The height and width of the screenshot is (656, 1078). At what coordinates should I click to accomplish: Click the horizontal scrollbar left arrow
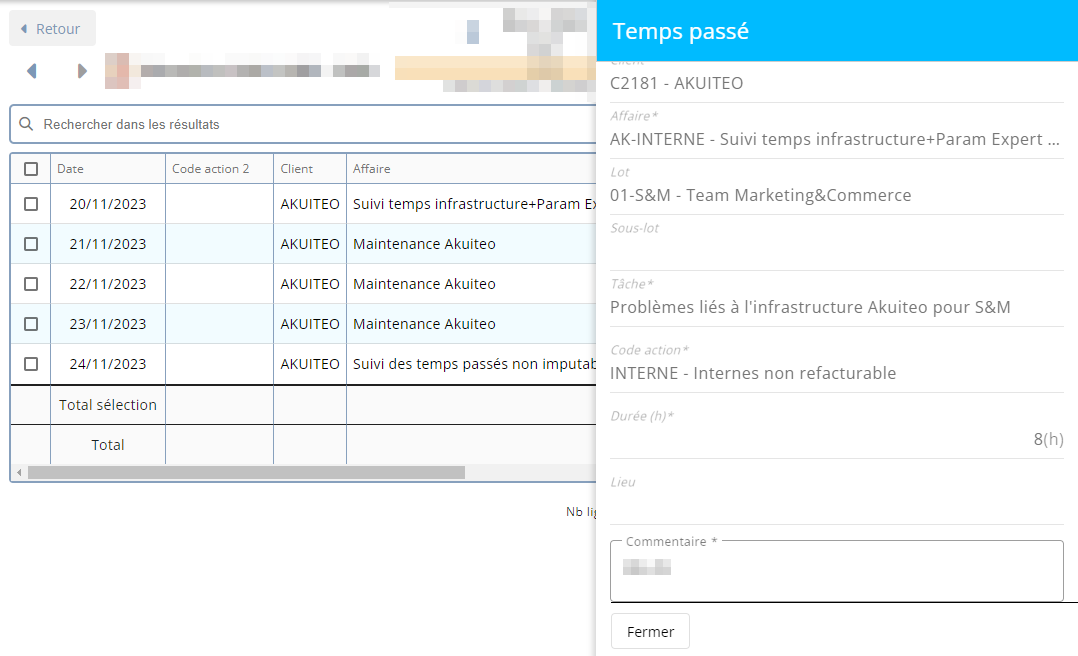[x=19, y=472]
